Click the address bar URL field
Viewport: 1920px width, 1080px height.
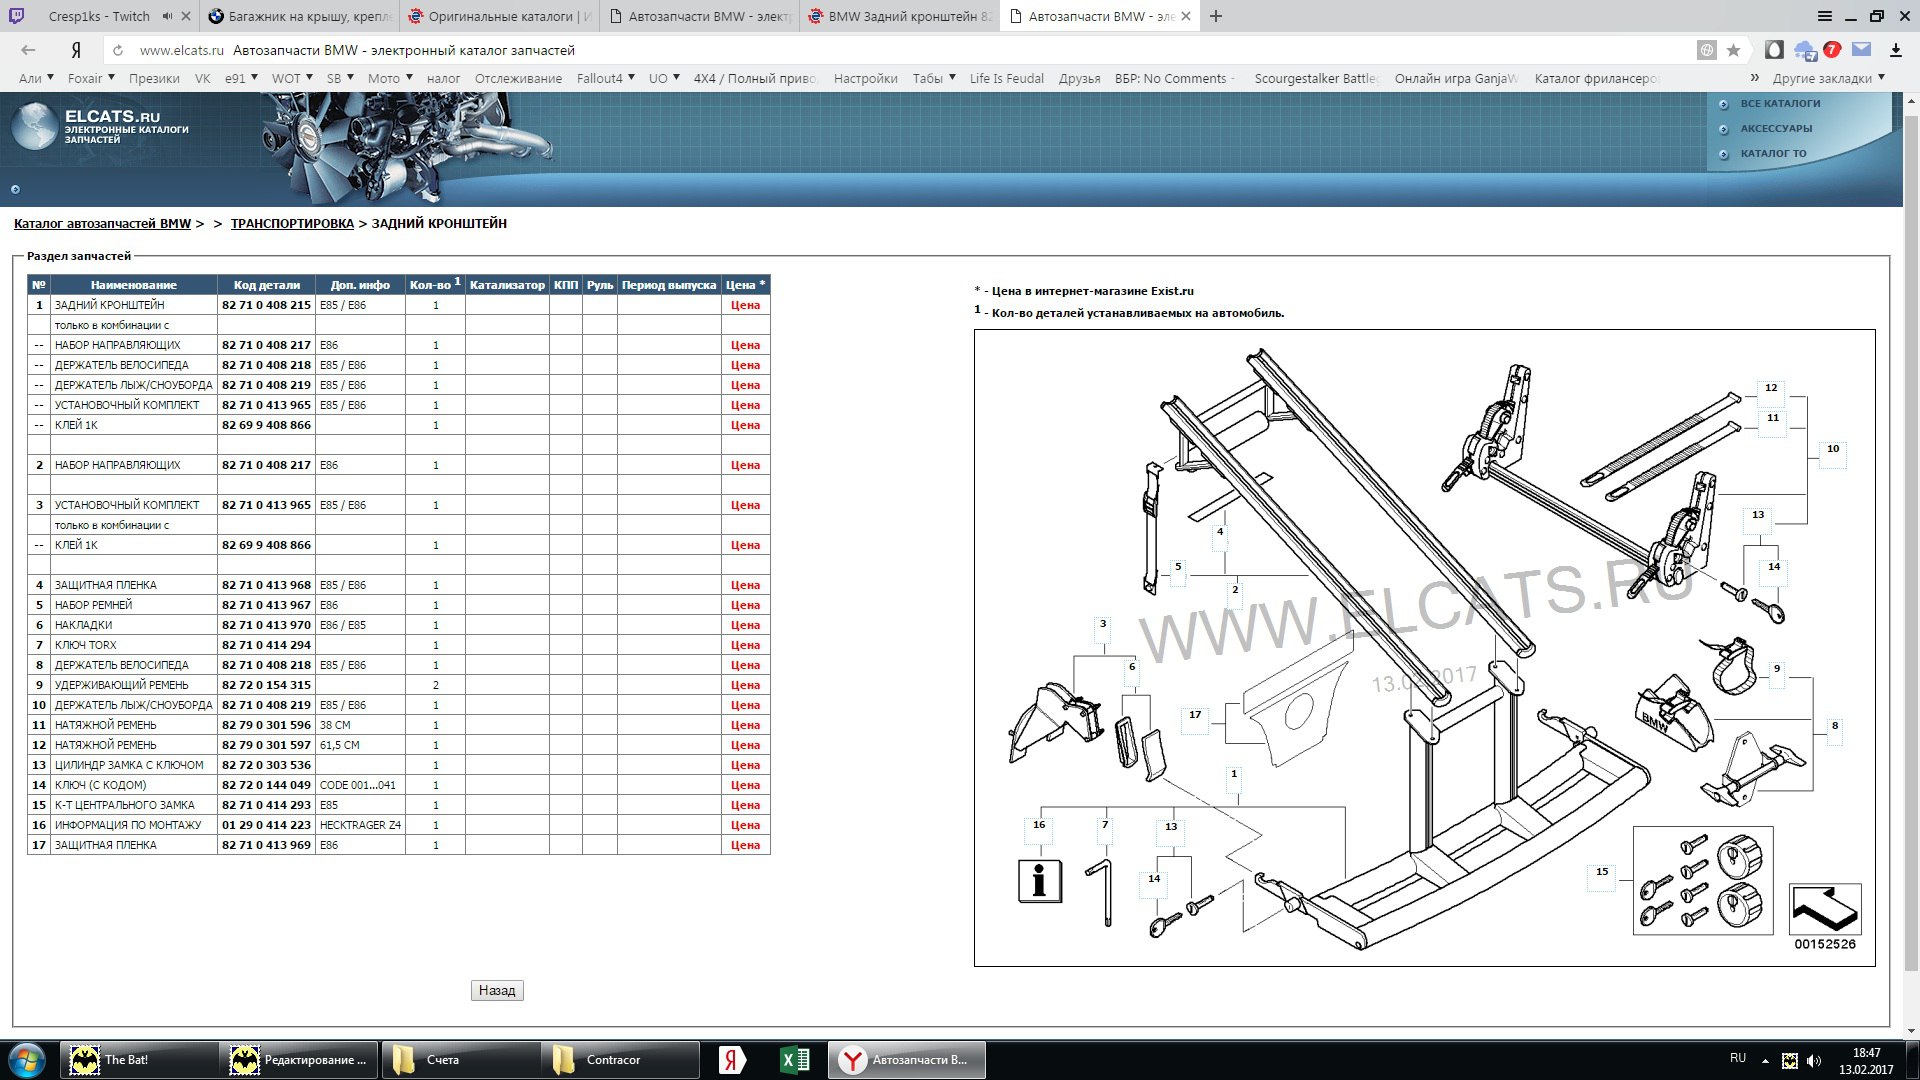pos(900,50)
